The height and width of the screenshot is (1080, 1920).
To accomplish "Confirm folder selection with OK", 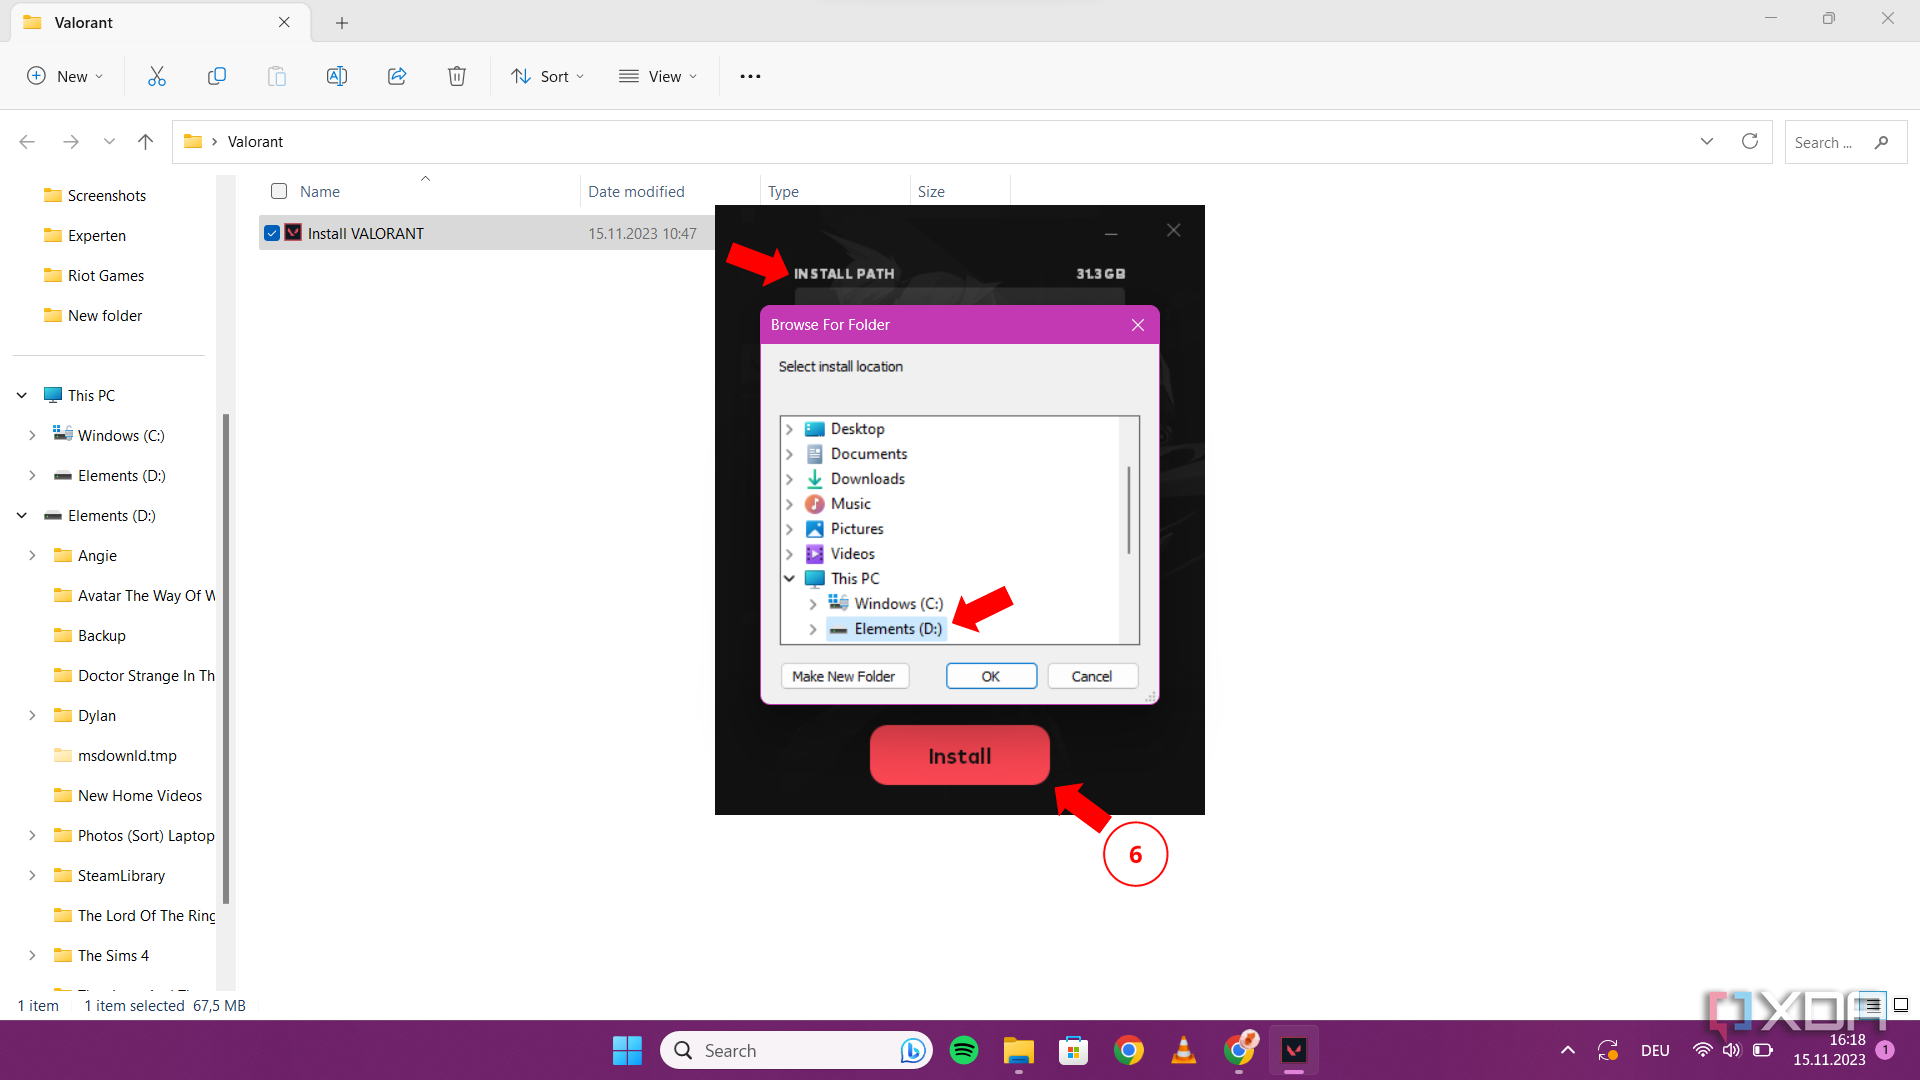I will [x=991, y=676].
